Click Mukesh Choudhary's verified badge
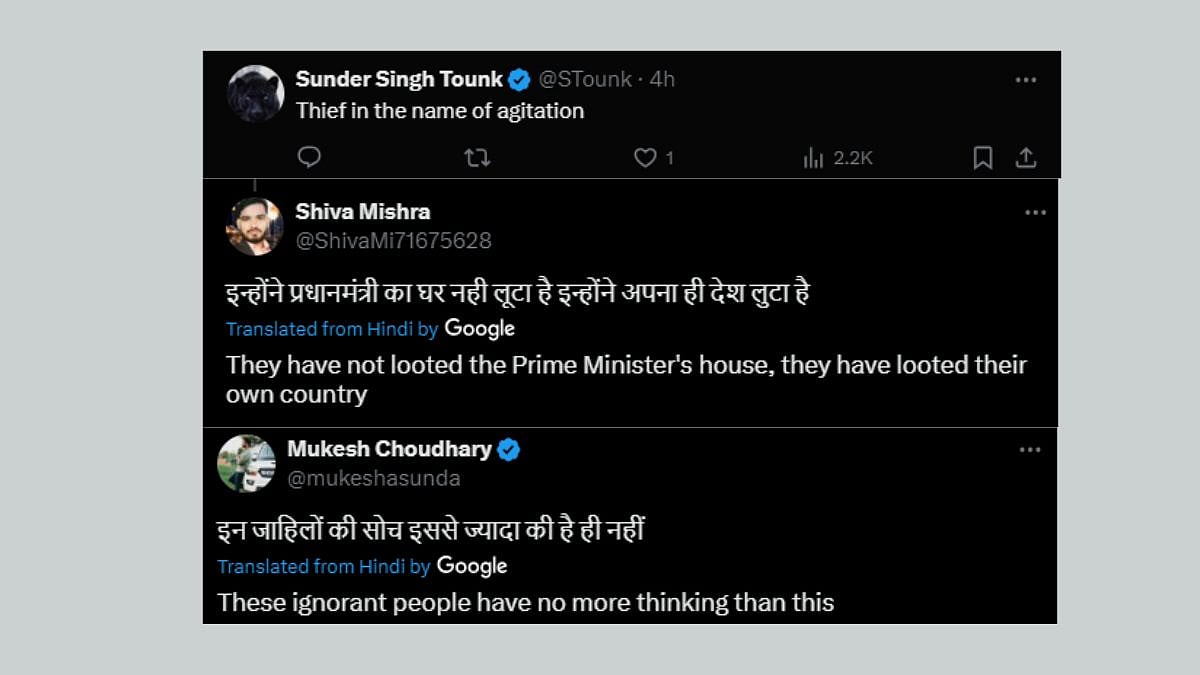 508,450
